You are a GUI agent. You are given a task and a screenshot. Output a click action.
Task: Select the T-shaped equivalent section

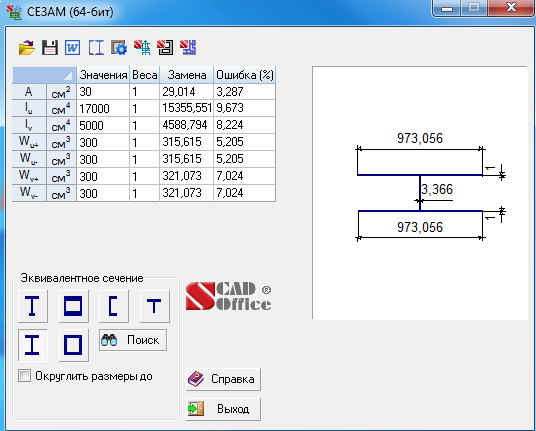[x=155, y=306]
